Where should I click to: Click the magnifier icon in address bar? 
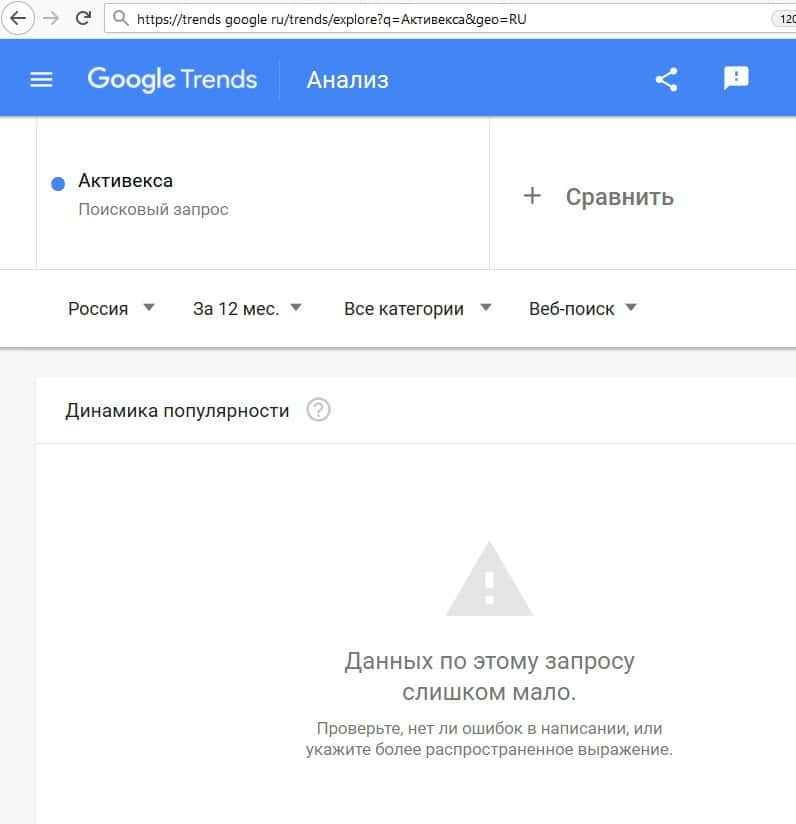[121, 18]
